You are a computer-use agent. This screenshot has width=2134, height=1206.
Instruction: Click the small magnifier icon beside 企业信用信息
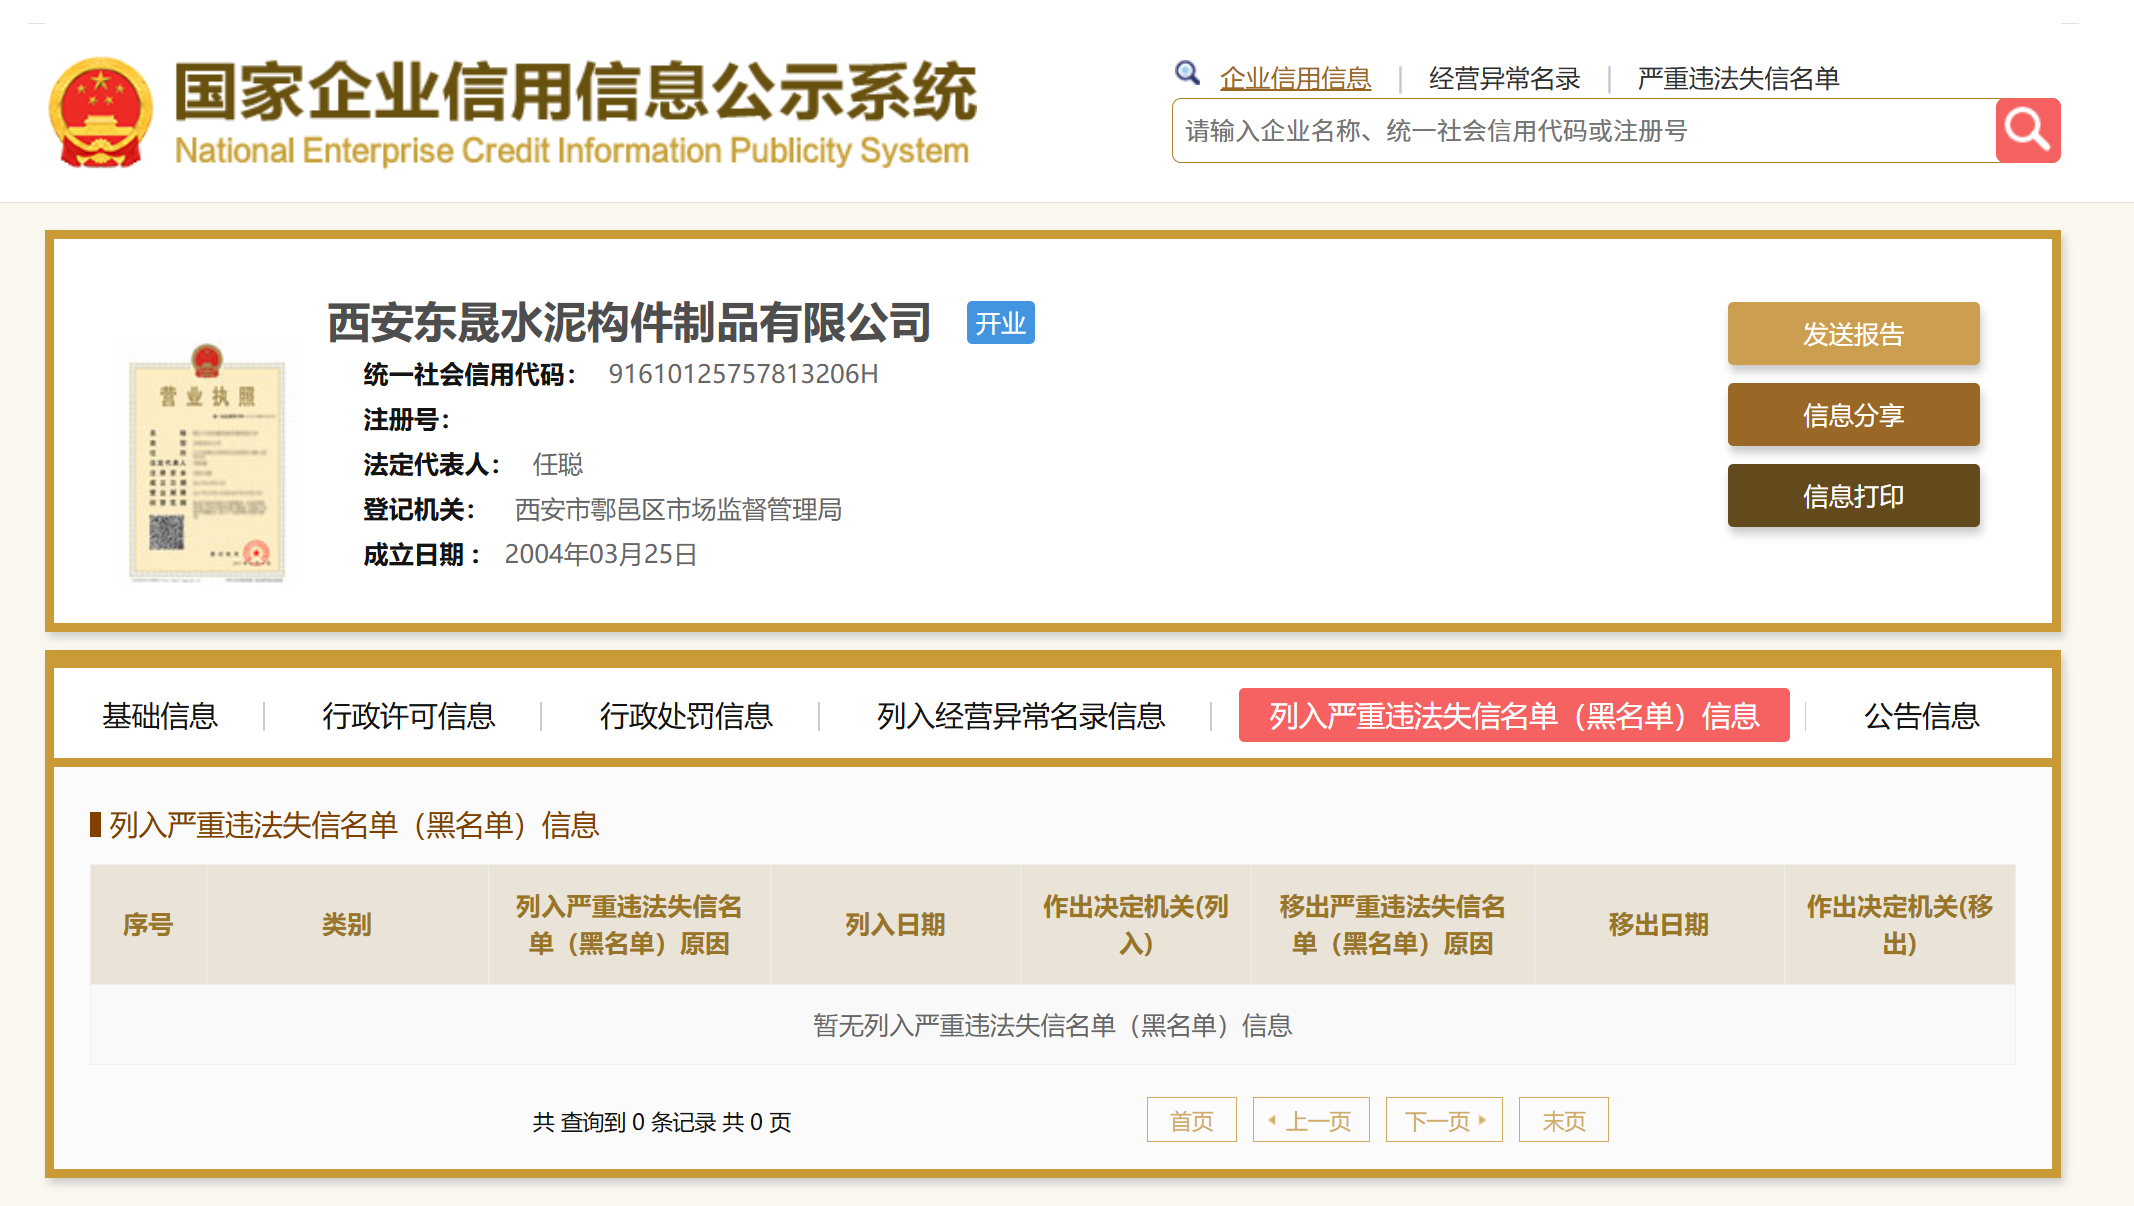click(1187, 73)
